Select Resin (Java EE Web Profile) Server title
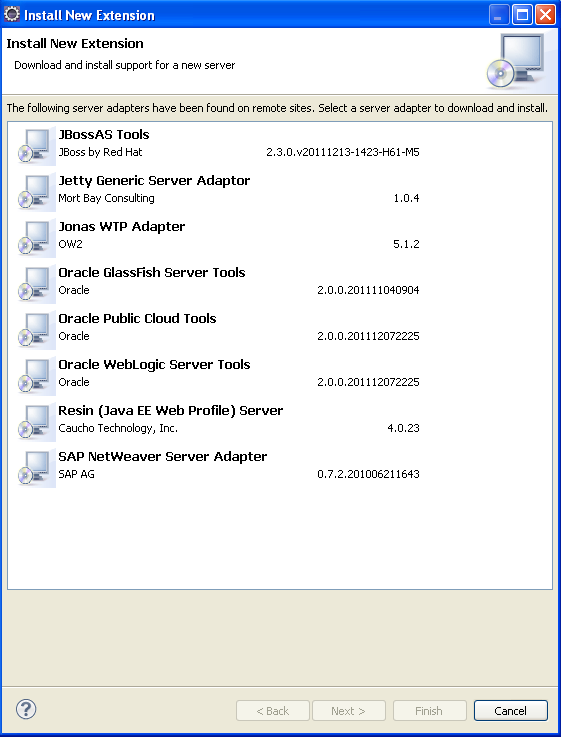 tap(171, 411)
